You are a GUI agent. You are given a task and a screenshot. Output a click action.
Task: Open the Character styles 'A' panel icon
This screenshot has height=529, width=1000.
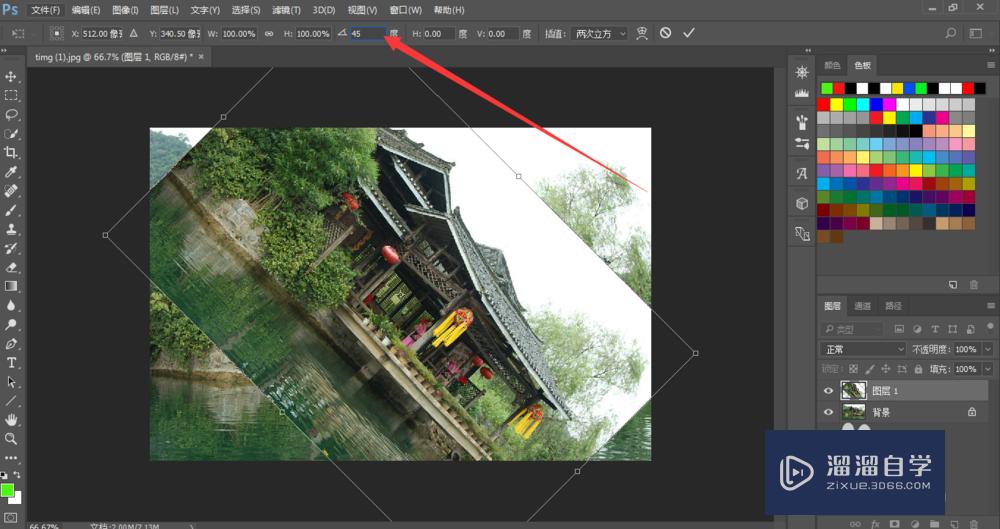click(x=802, y=173)
